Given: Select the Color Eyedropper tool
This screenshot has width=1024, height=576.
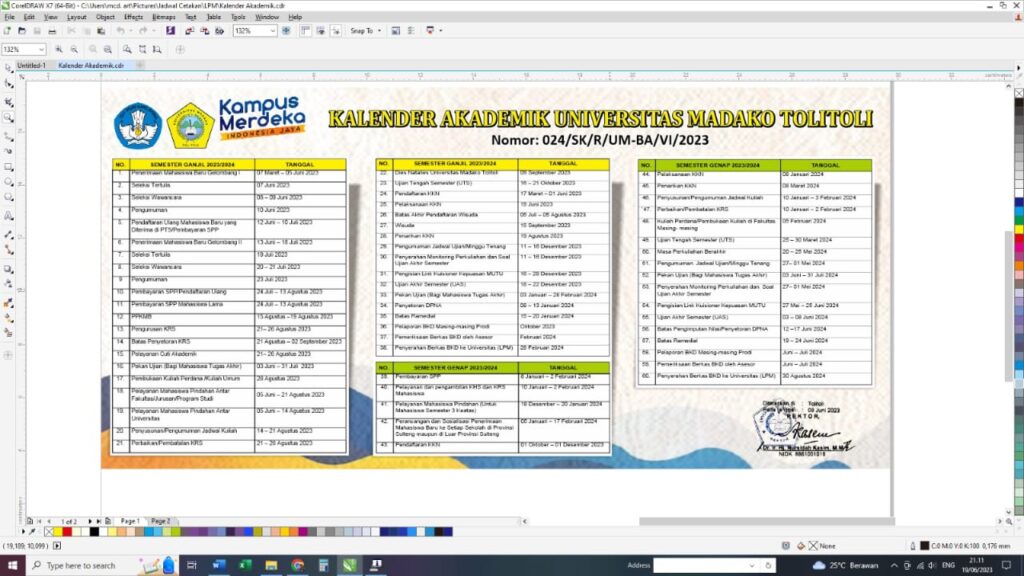Looking at the screenshot, I should click(x=8, y=302).
